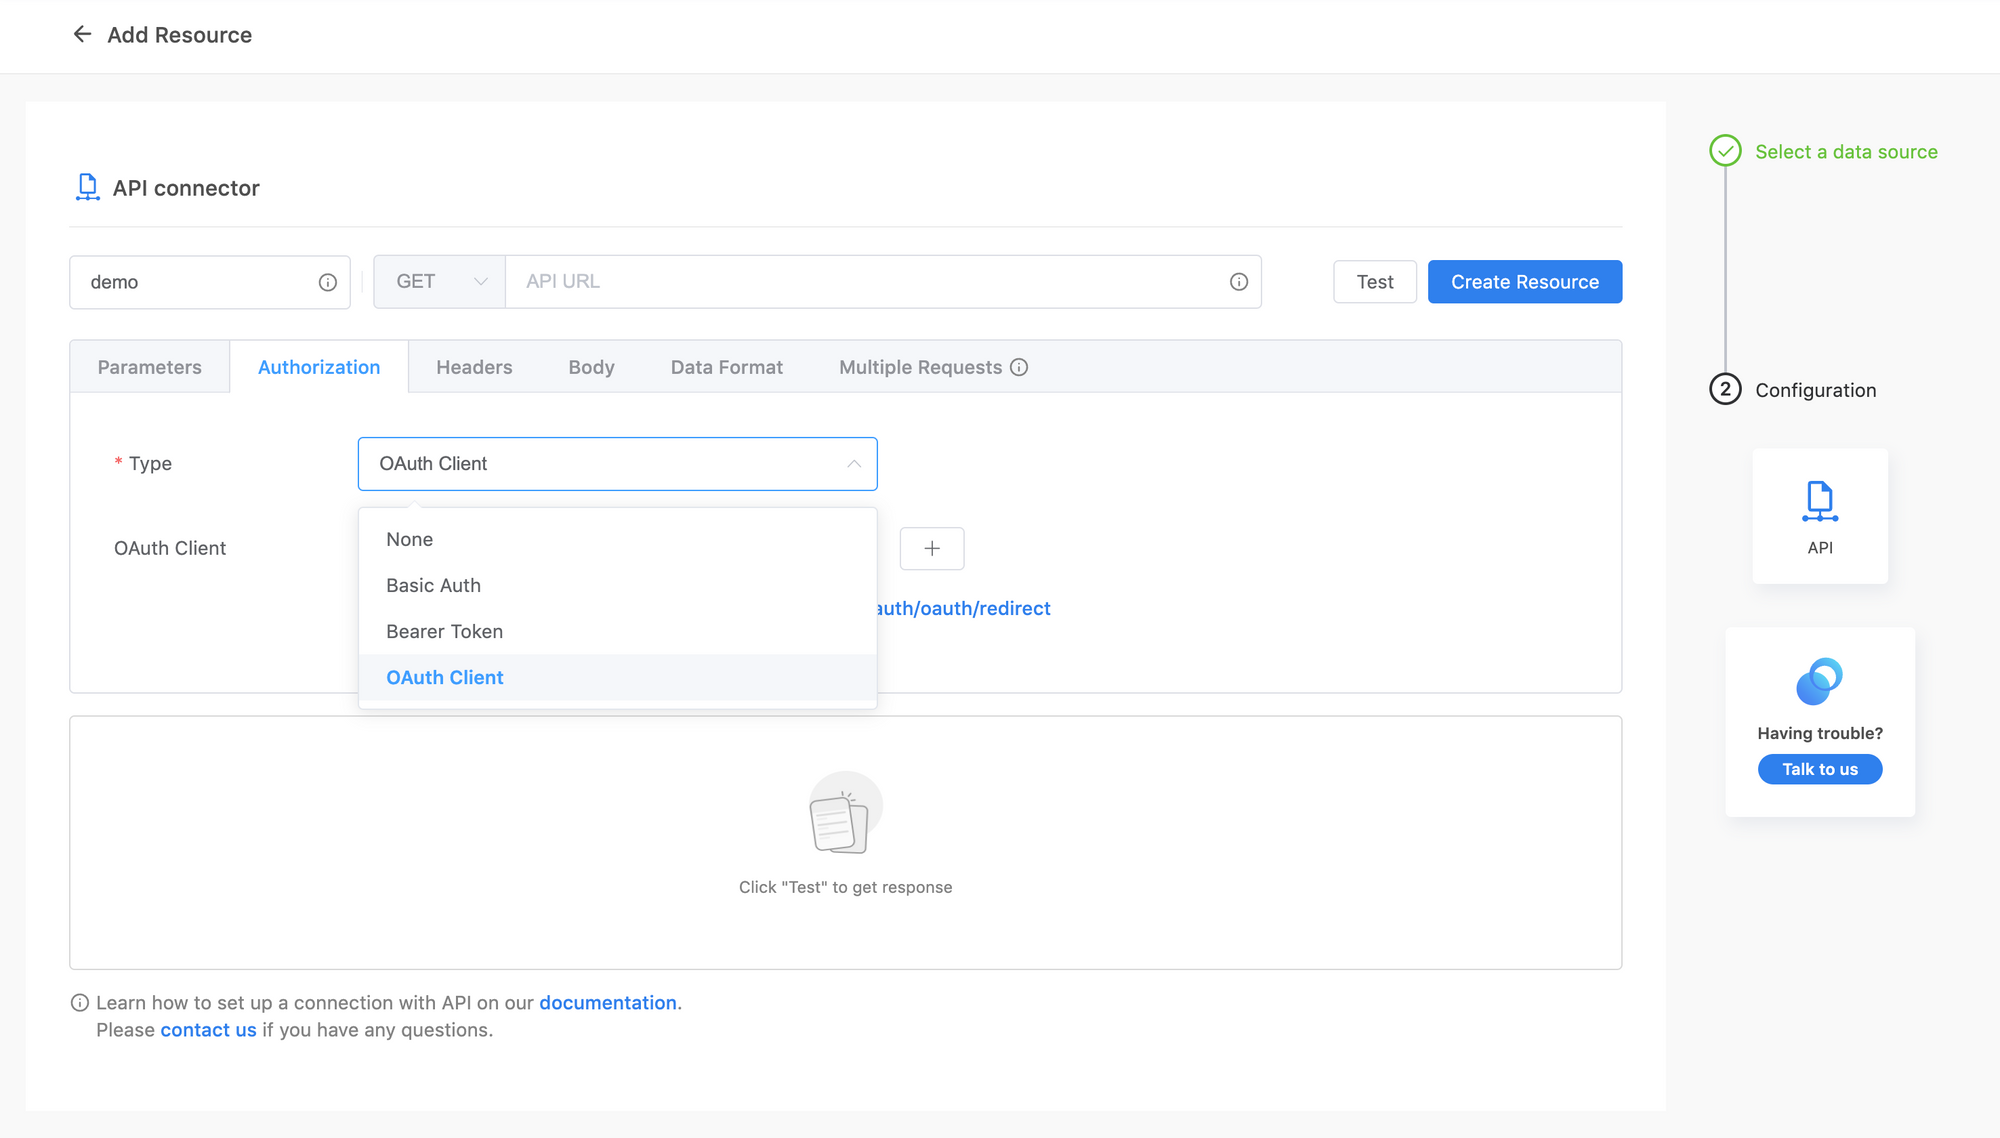Click the back arrow beside Add Resource
The height and width of the screenshot is (1138, 2000).
point(82,35)
